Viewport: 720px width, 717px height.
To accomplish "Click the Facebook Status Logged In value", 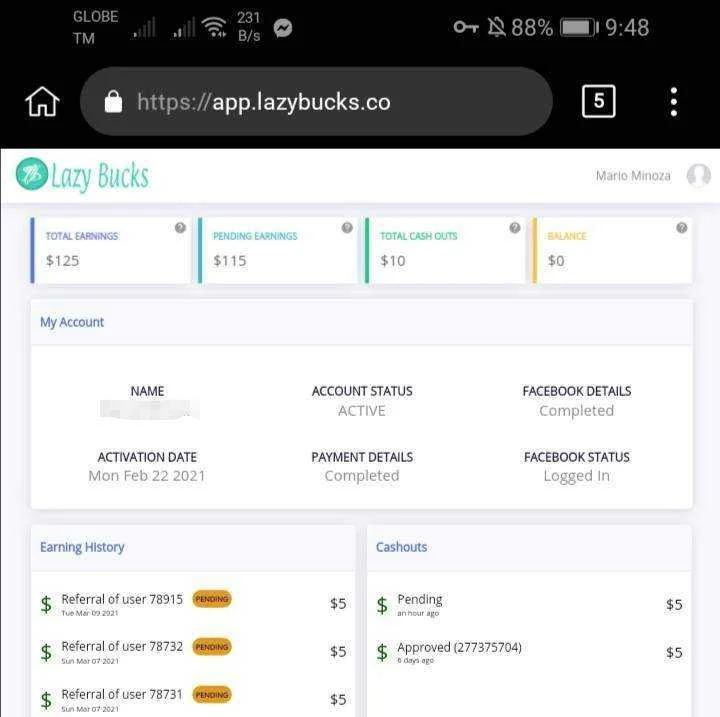I will tap(576, 476).
